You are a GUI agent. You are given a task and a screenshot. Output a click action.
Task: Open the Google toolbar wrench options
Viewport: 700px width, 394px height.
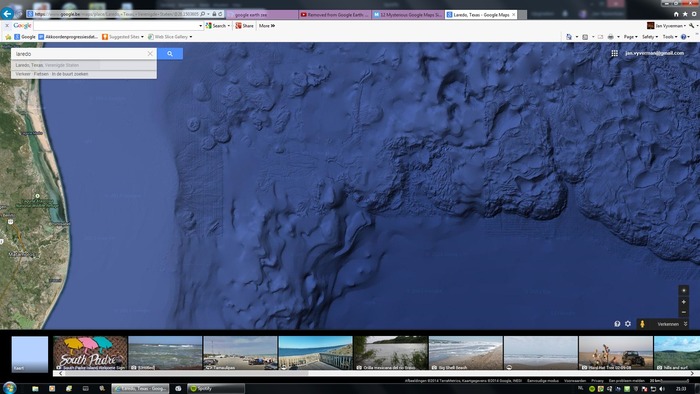(x=692, y=26)
